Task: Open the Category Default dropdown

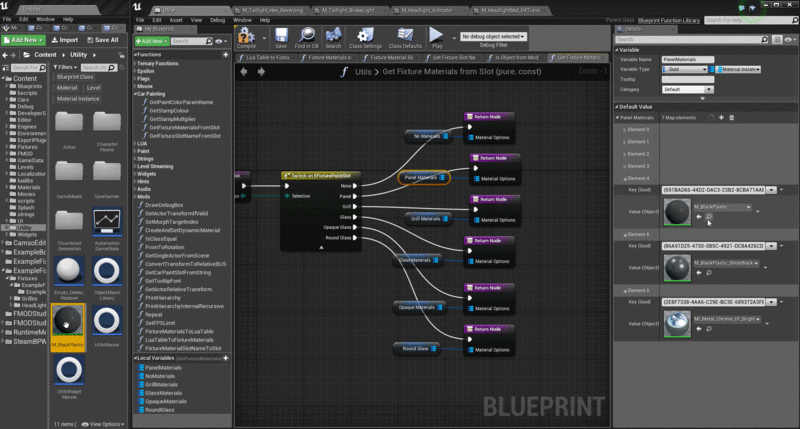Action: pyautogui.click(x=687, y=90)
